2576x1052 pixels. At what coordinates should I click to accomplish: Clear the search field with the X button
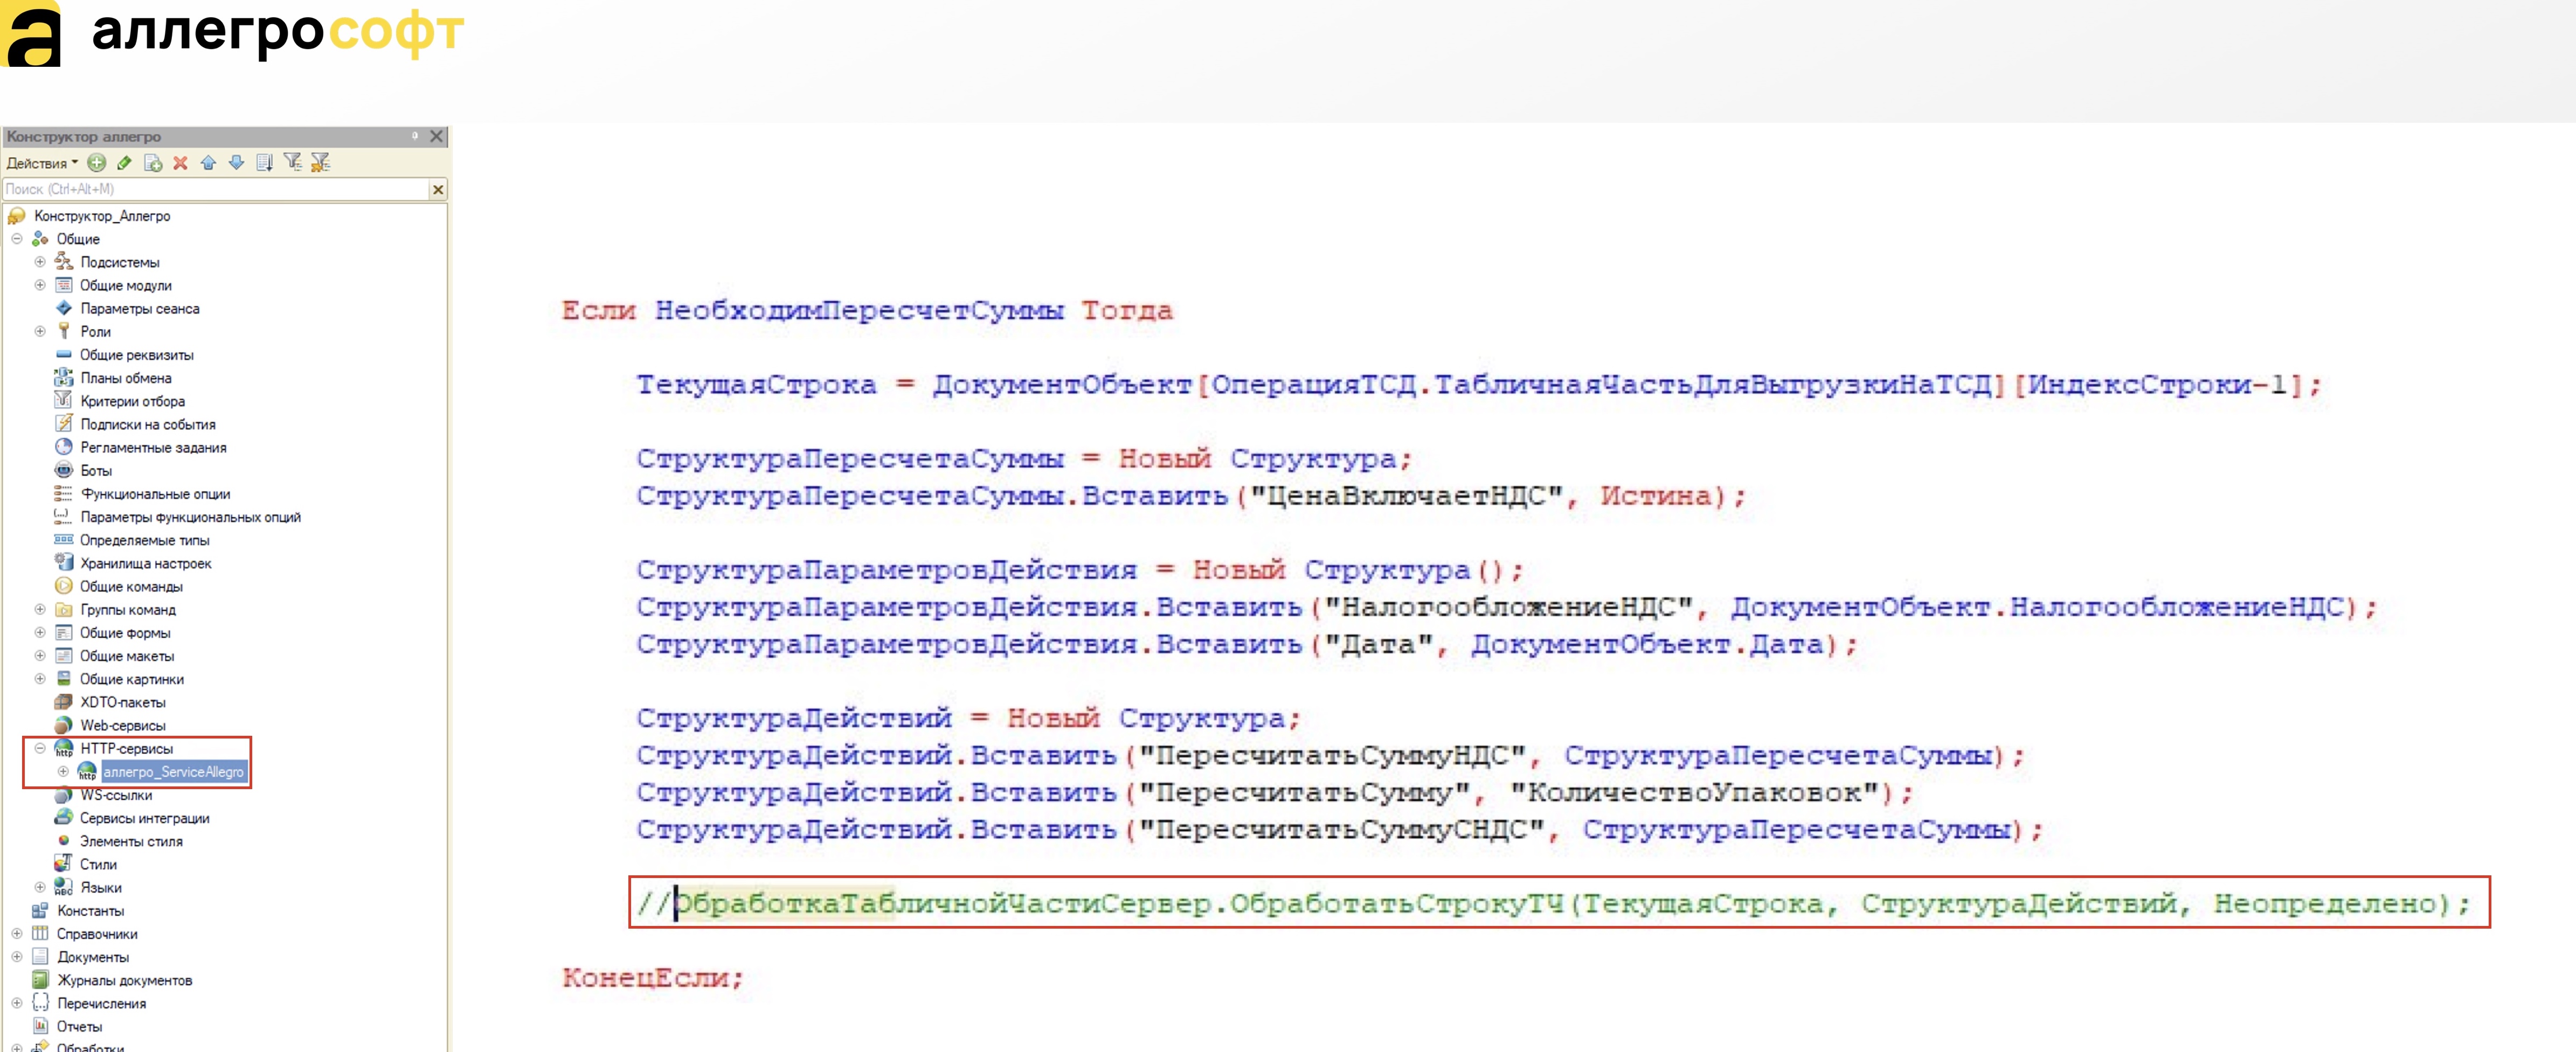click(x=437, y=189)
